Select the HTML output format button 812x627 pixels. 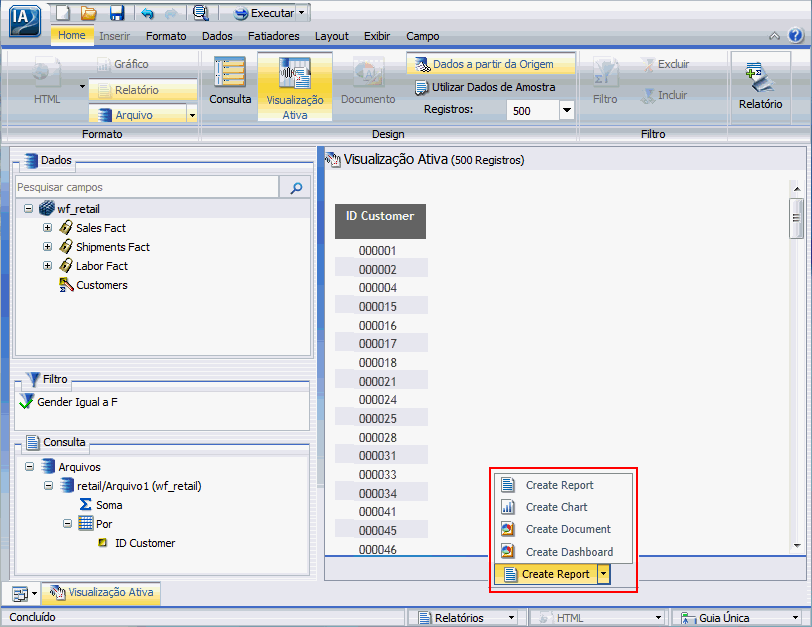click(47, 81)
